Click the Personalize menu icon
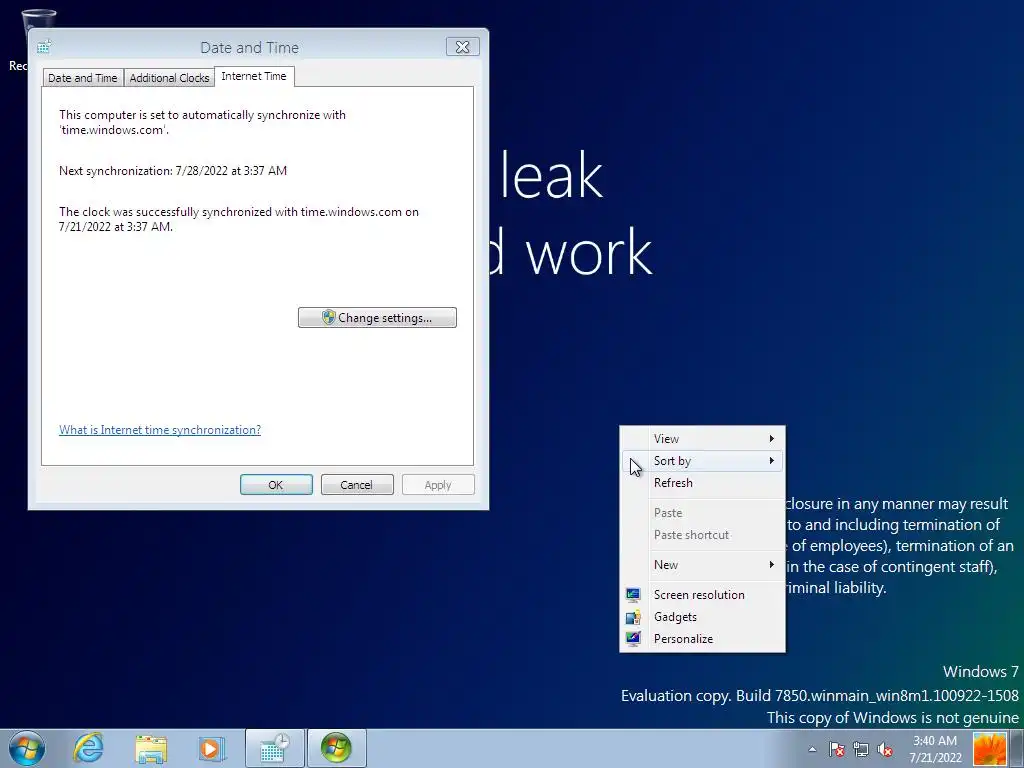 click(x=633, y=639)
